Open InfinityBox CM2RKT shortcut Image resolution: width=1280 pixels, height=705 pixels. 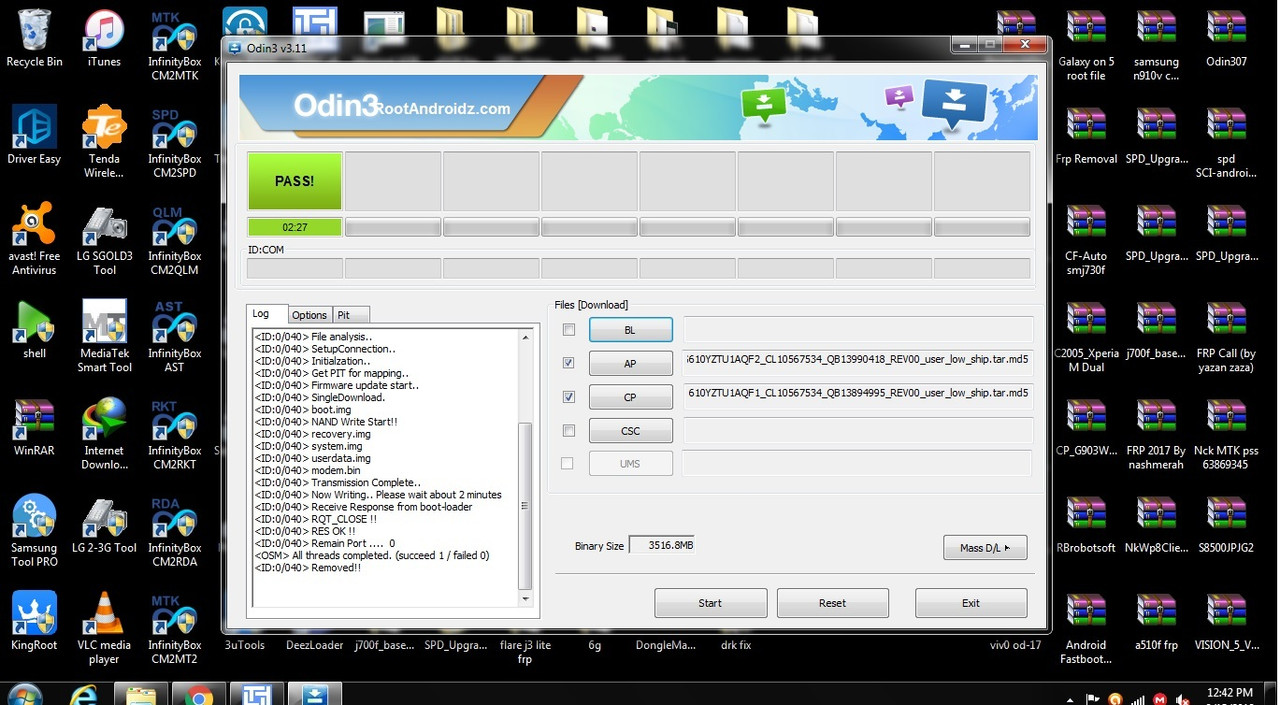click(x=174, y=435)
